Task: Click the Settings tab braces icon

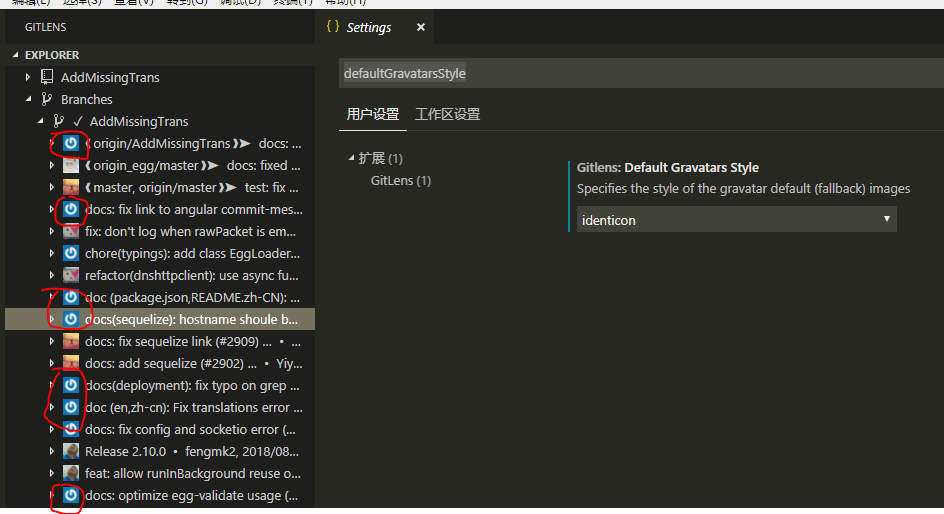Action: point(333,26)
